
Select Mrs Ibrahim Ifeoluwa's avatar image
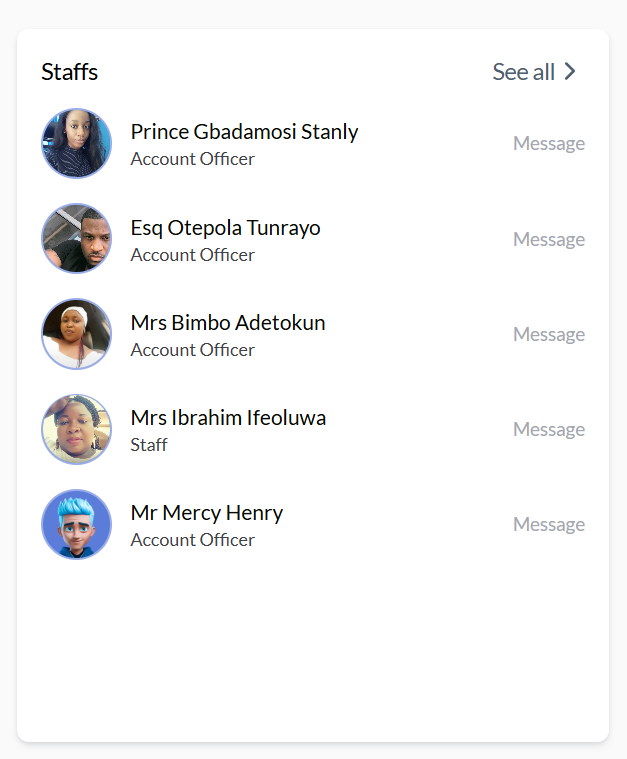click(x=76, y=429)
